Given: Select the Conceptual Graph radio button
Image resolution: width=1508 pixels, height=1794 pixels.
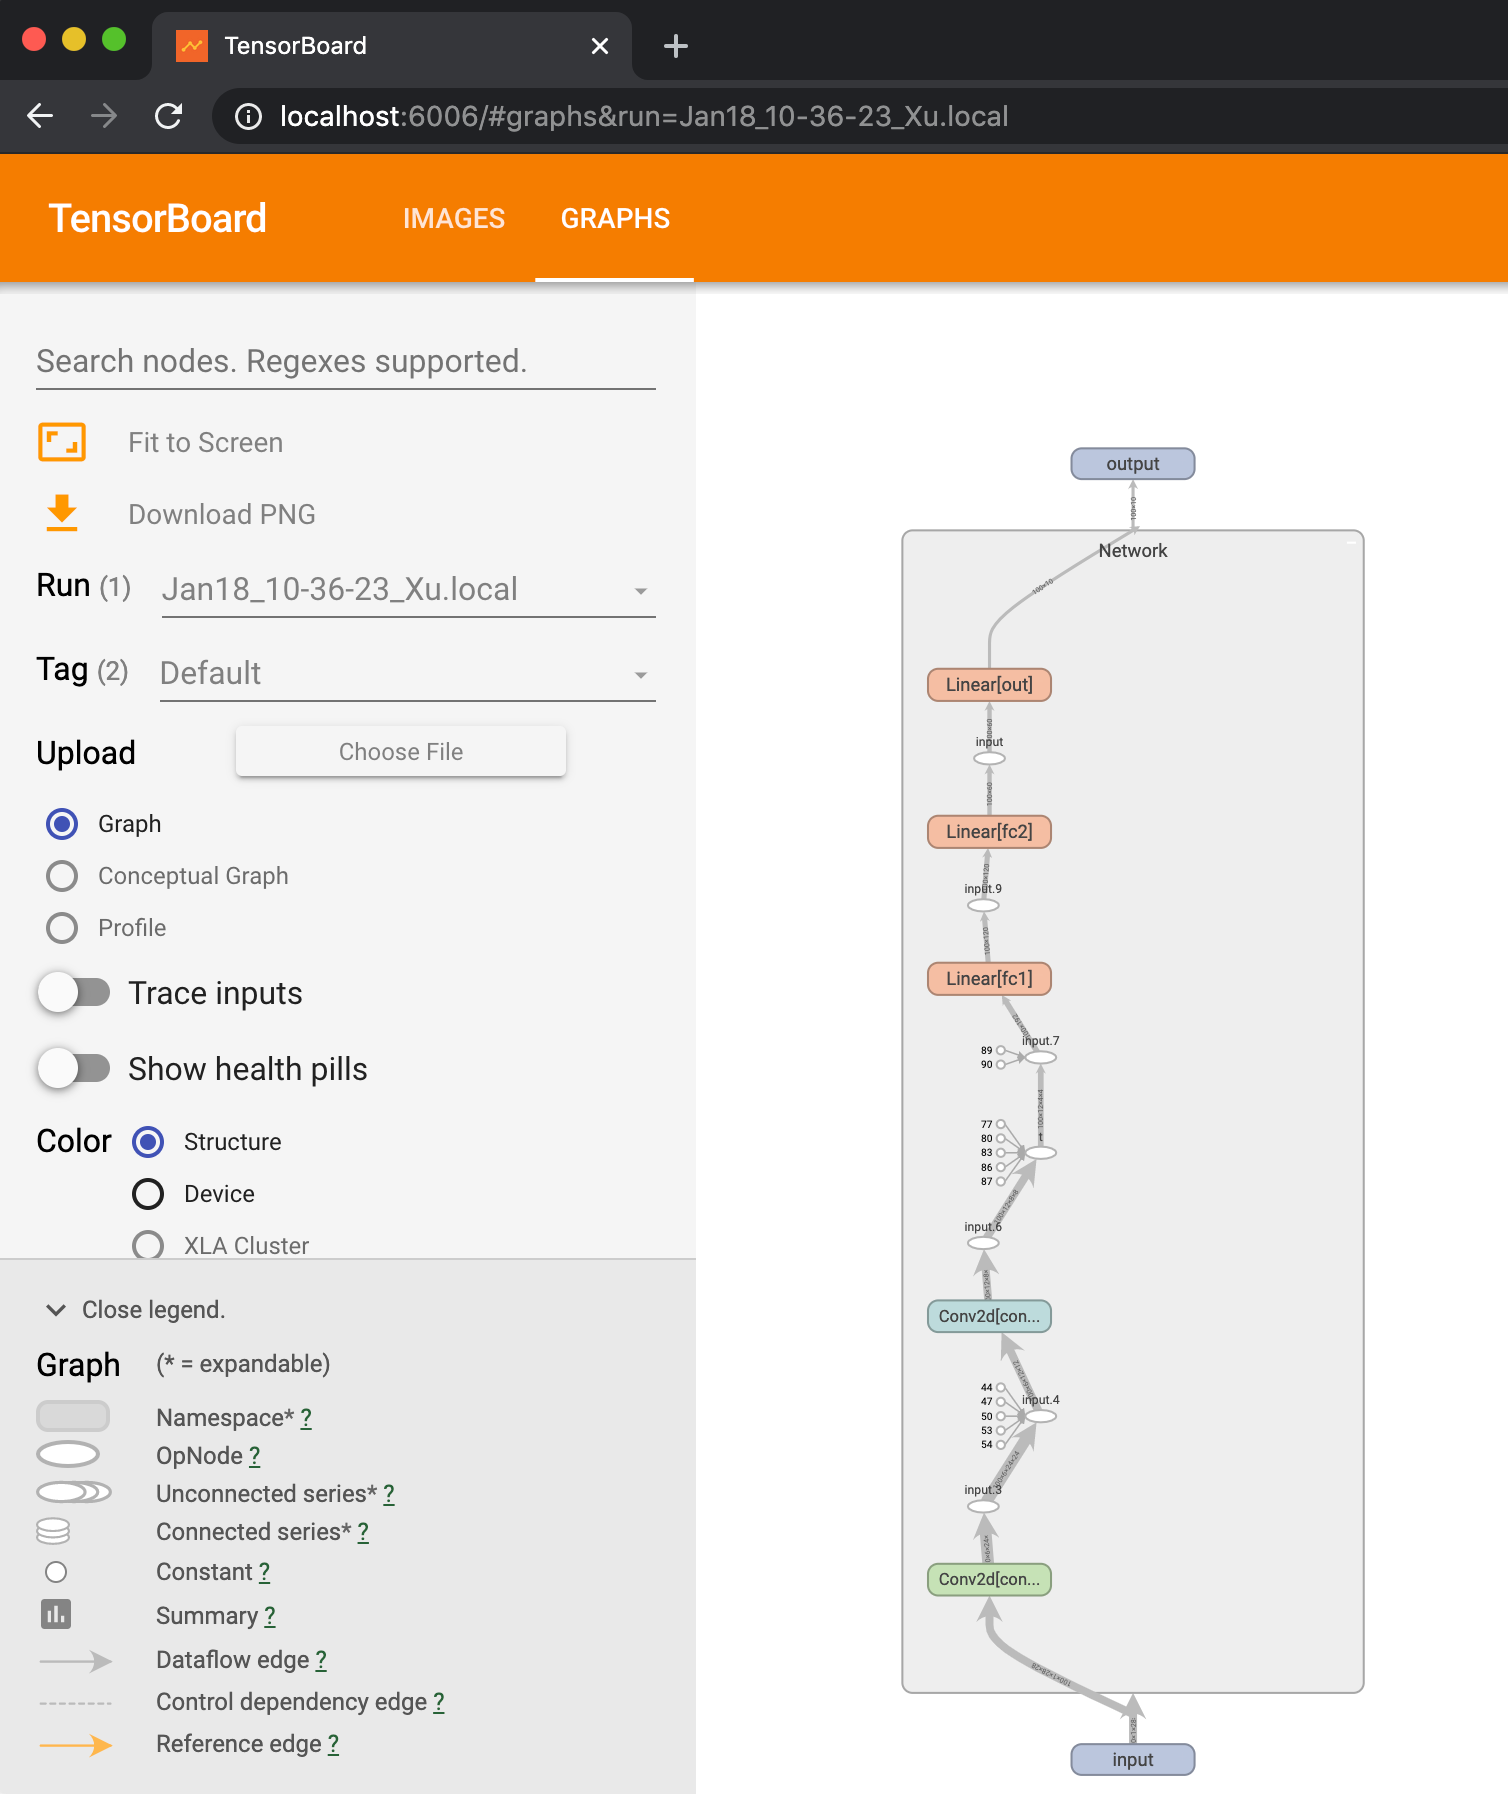Looking at the screenshot, I should [x=62, y=875].
